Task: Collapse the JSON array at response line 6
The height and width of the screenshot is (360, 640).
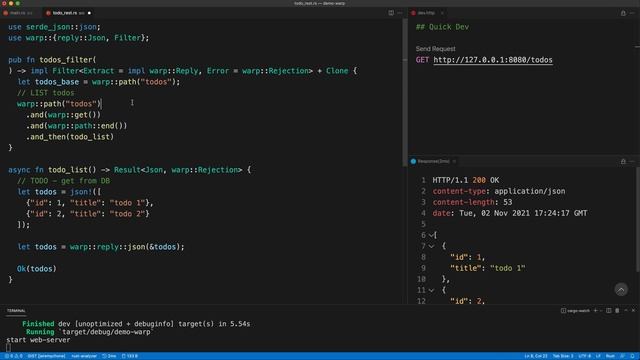Action: pos(431,235)
